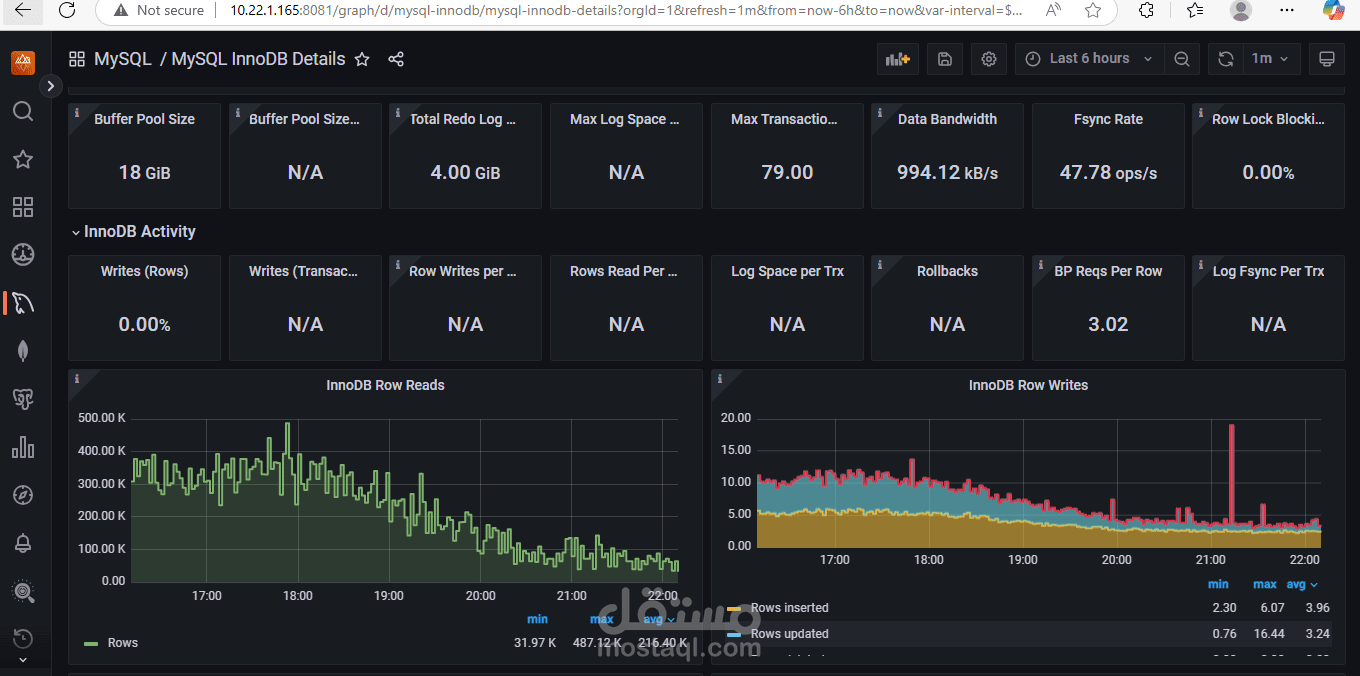Share the dashboard via share icon
The image size is (1360, 676).
[396, 59]
